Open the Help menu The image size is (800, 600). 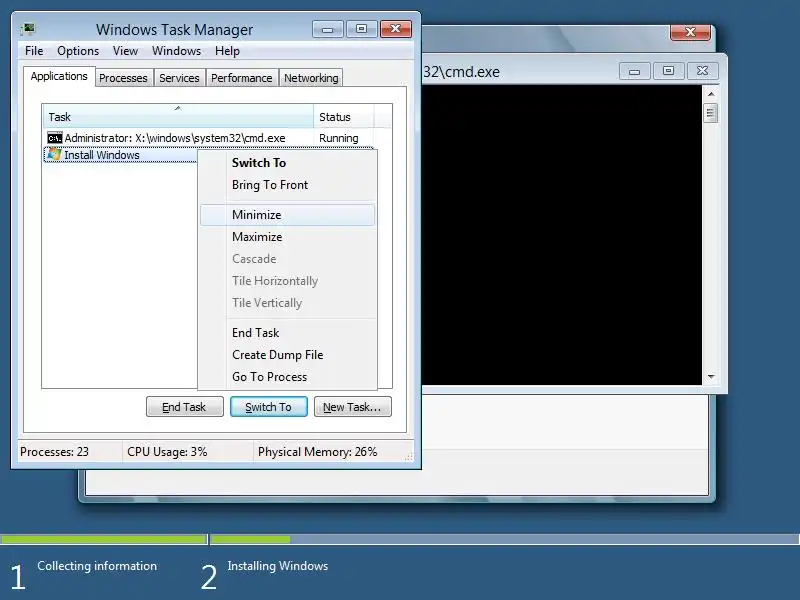[227, 51]
